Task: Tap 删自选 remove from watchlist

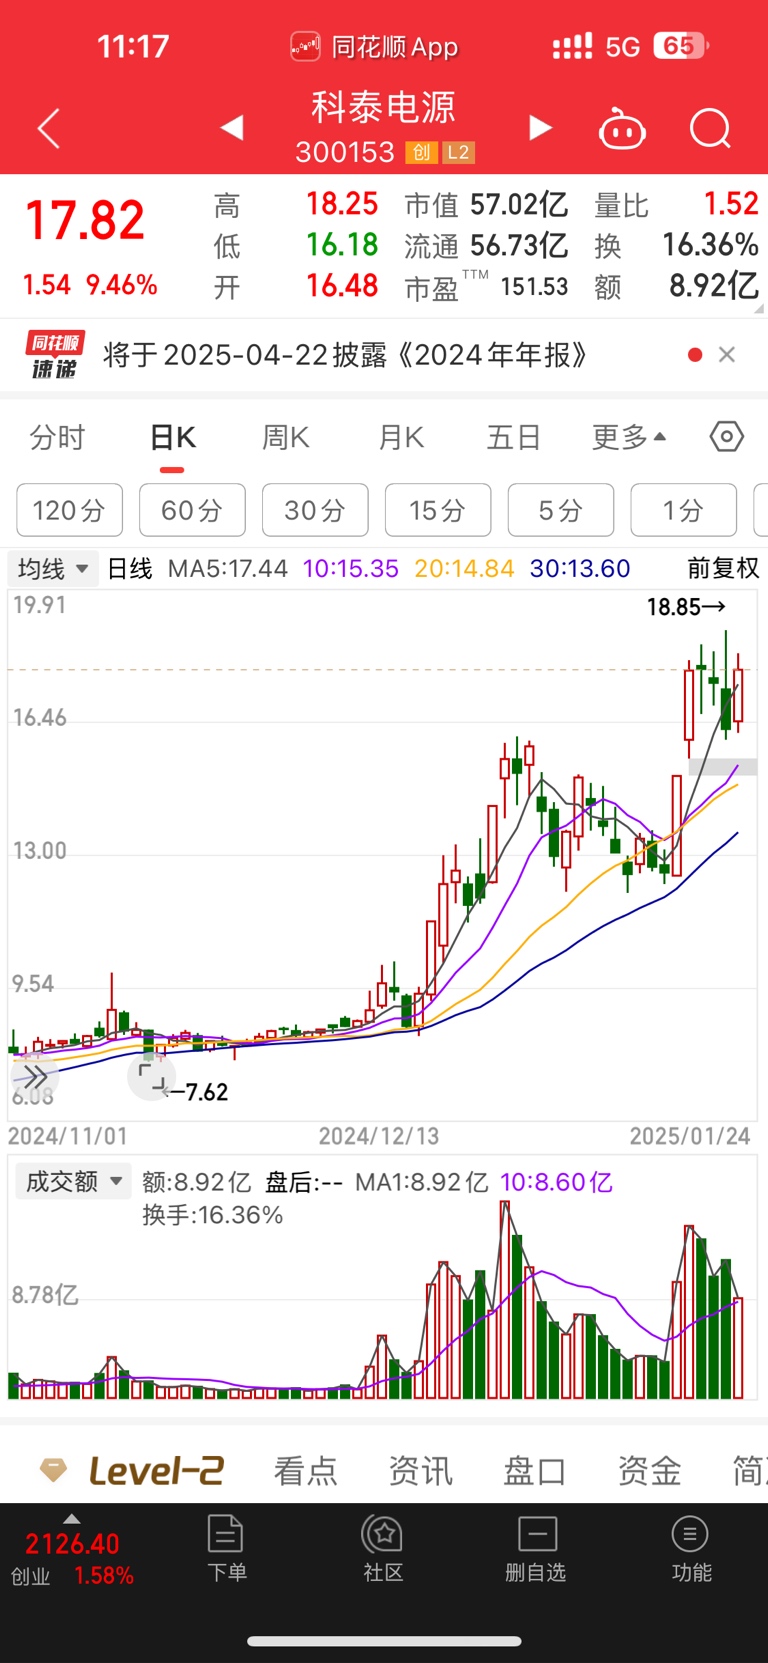Action: (x=536, y=1548)
